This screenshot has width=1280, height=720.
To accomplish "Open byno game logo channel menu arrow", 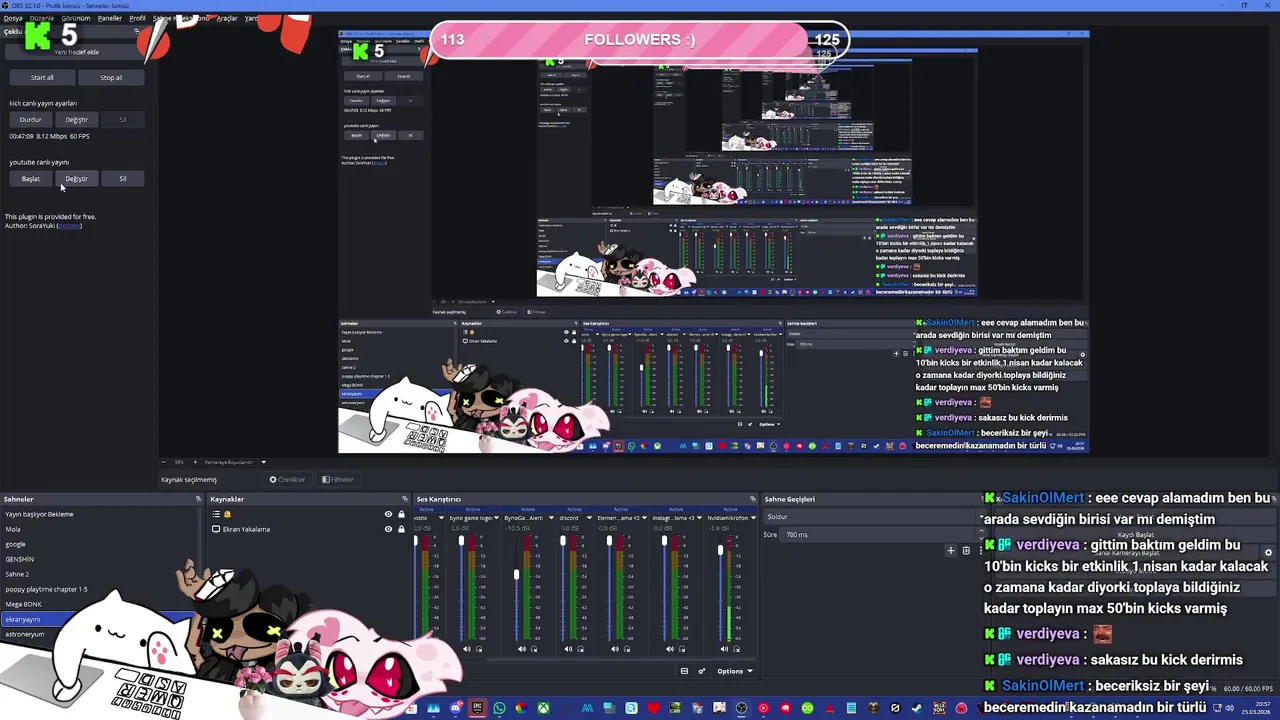I will coord(496,518).
